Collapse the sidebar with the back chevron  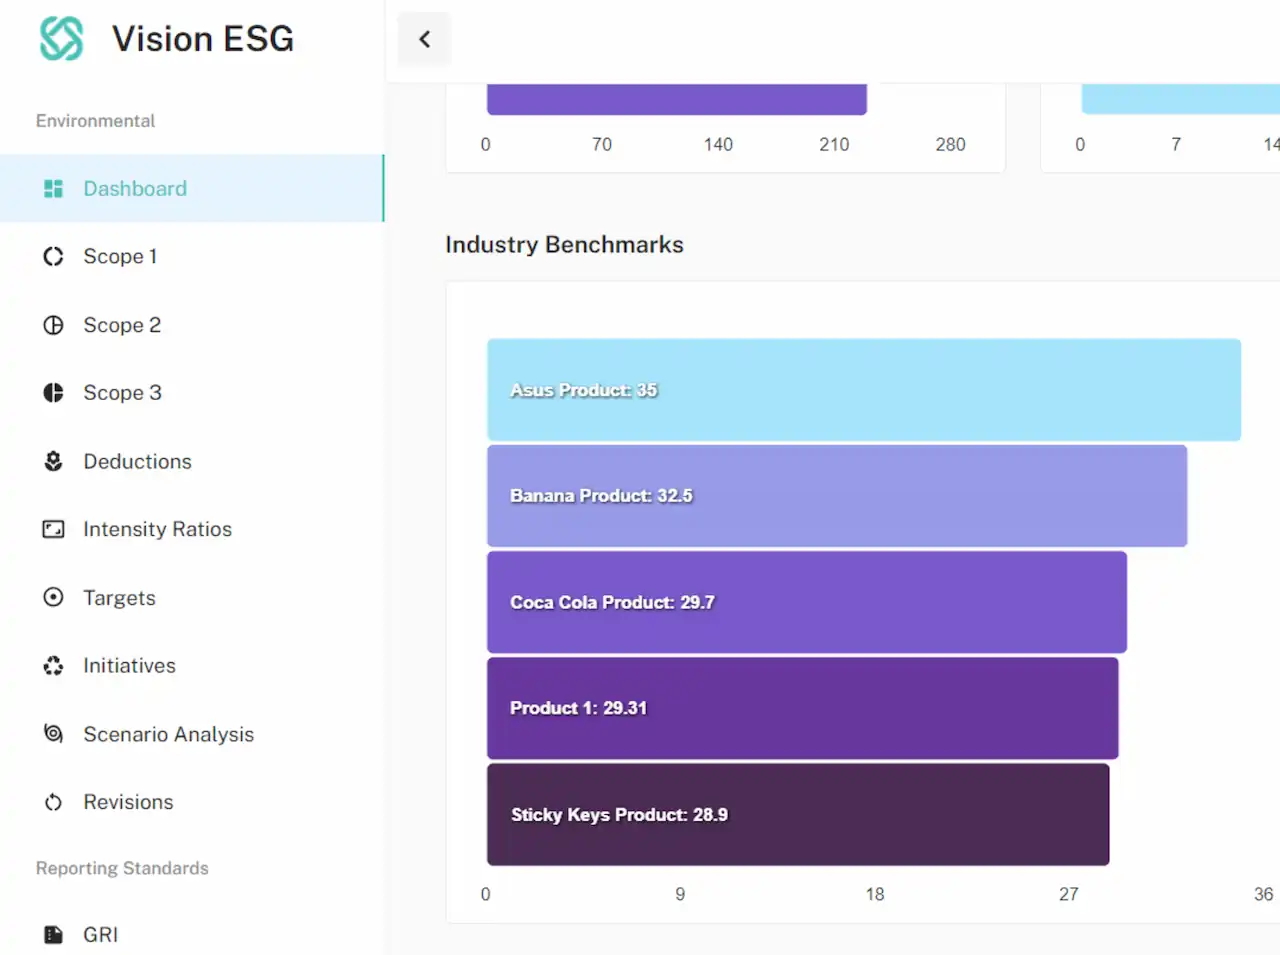coord(425,39)
